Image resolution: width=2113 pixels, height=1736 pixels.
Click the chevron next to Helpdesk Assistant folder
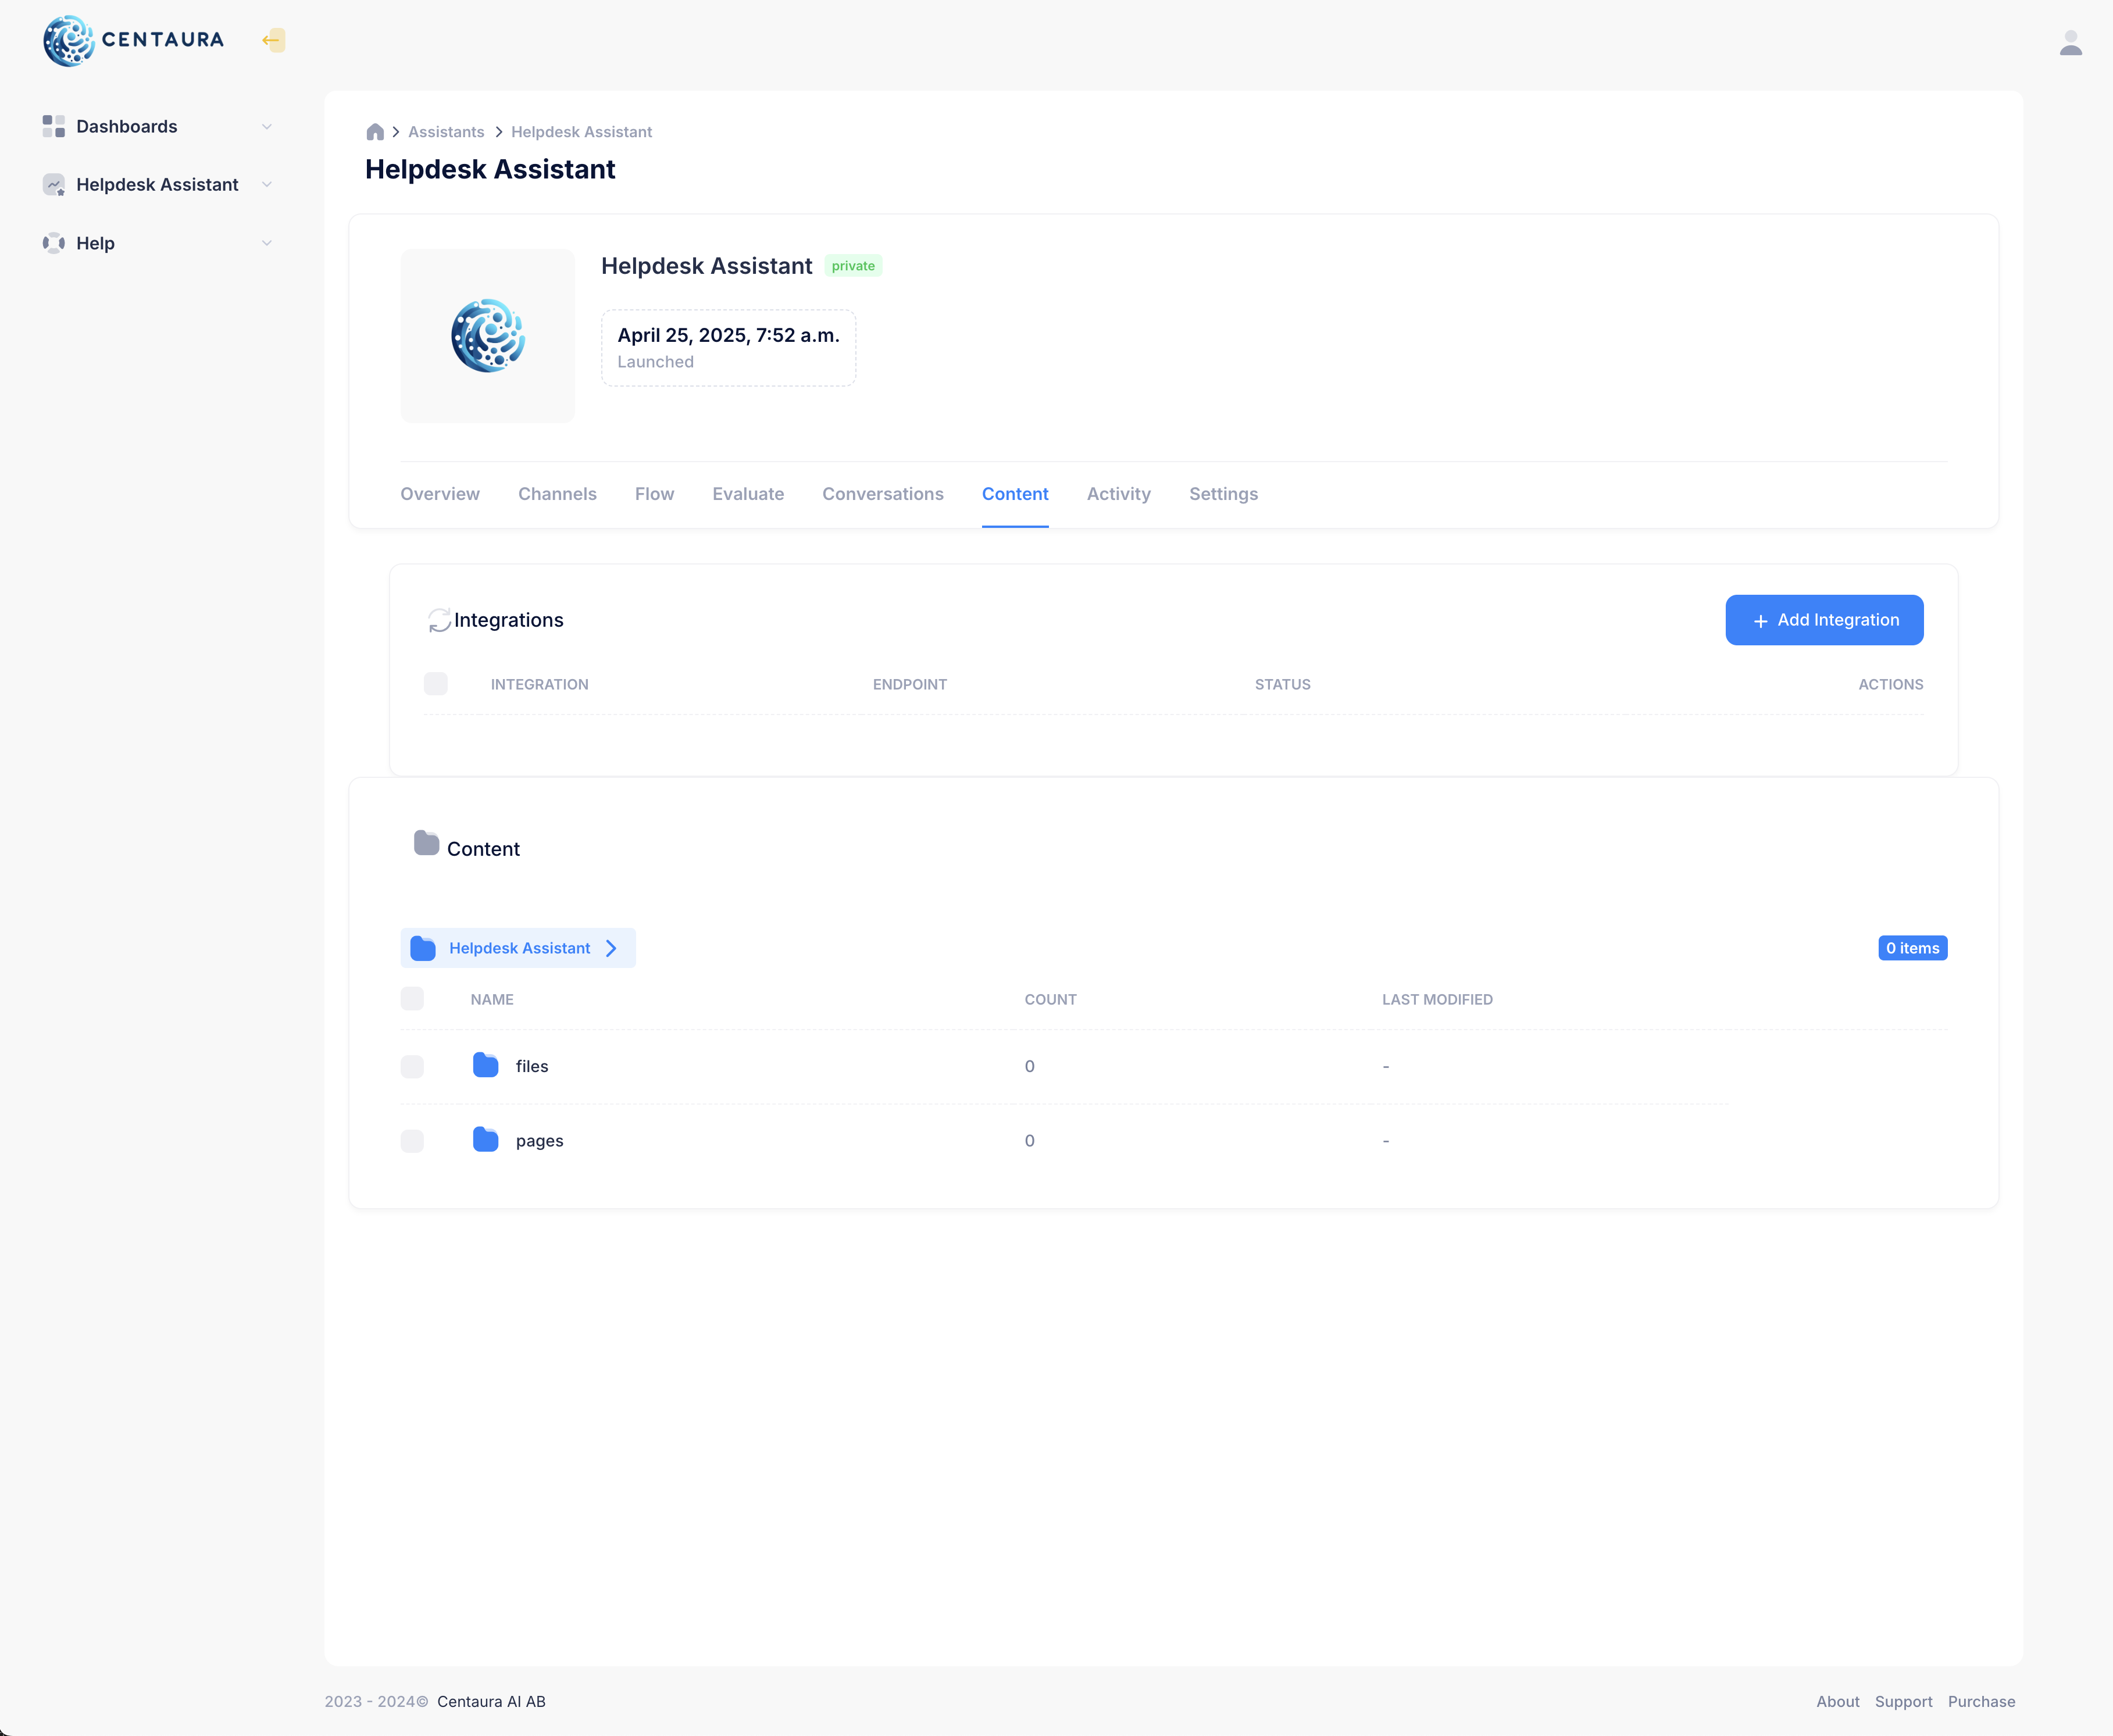[x=611, y=947]
